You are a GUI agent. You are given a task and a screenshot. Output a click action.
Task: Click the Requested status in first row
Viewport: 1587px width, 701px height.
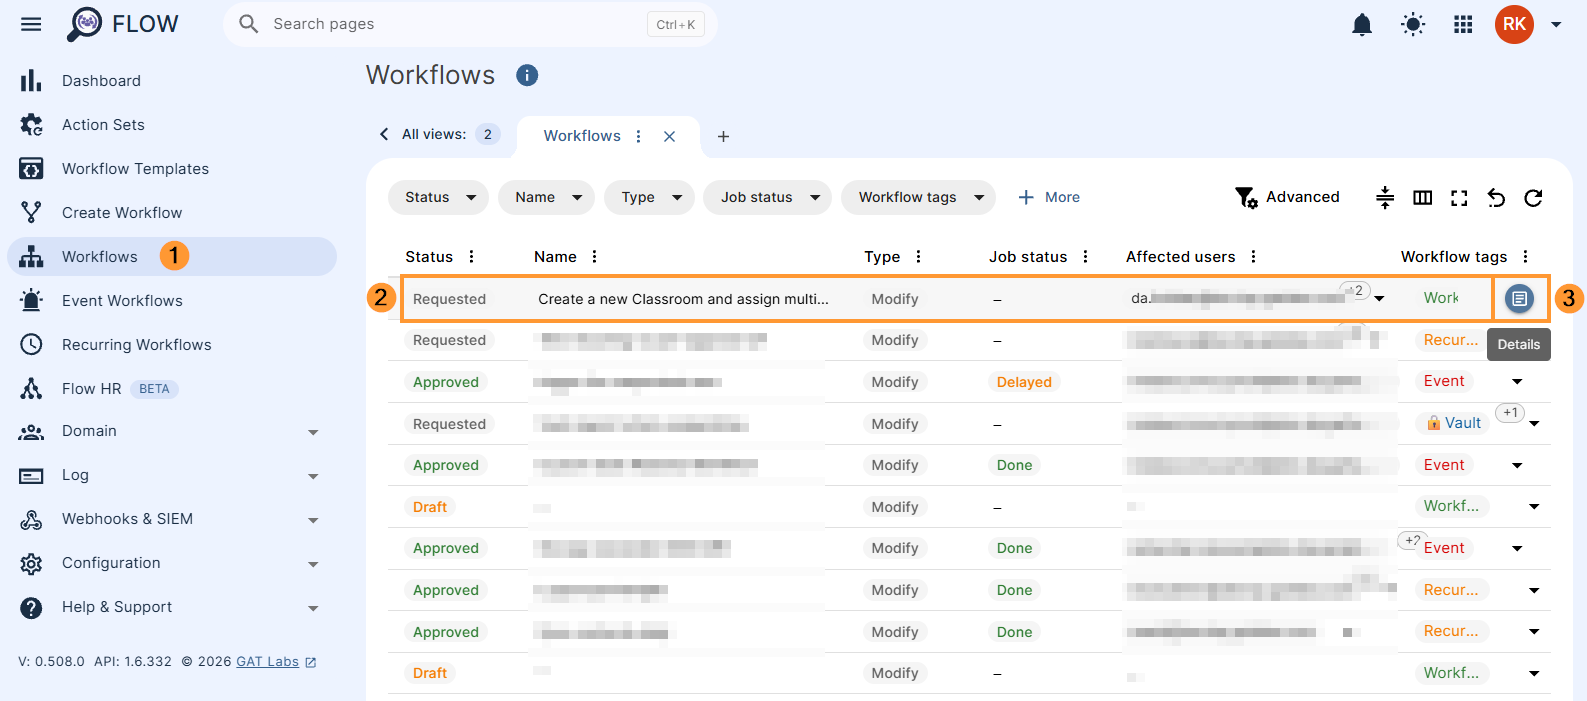(x=449, y=299)
